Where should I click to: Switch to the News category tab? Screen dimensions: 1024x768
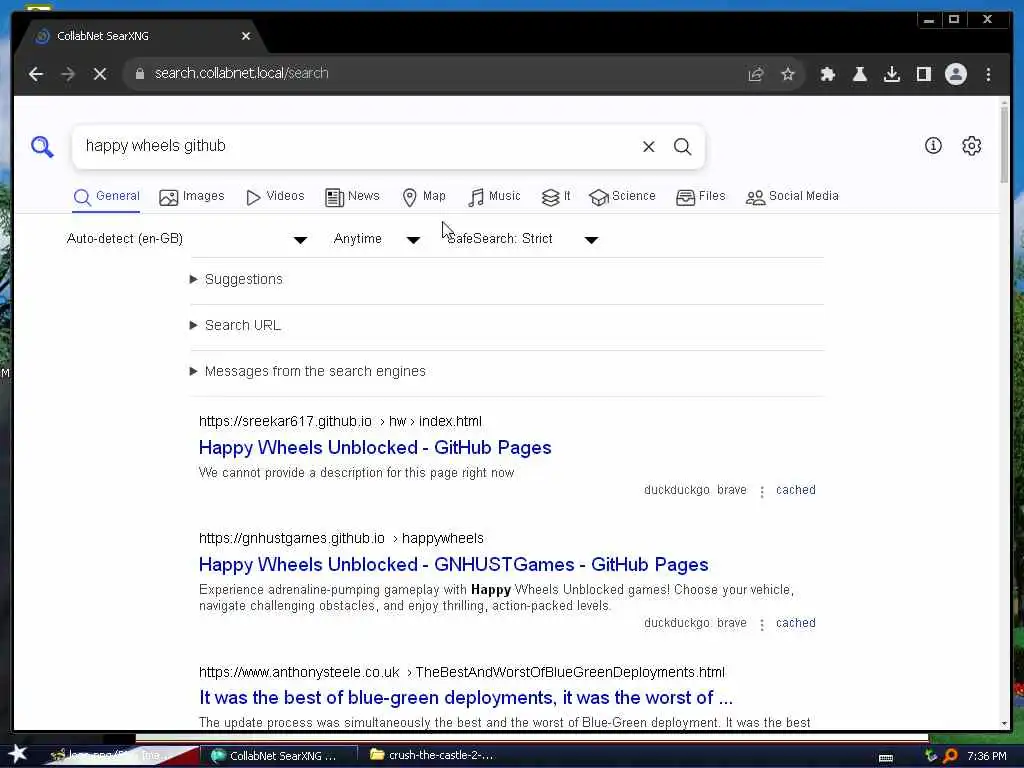[352, 197]
